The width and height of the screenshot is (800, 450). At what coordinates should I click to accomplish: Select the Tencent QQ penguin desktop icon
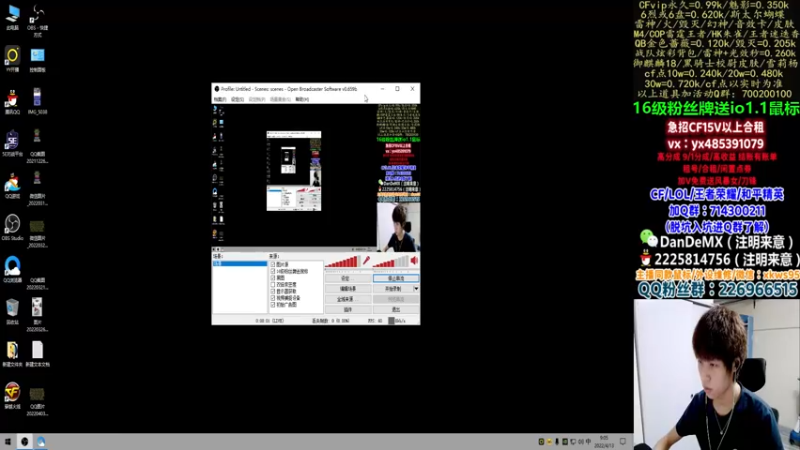point(12,102)
